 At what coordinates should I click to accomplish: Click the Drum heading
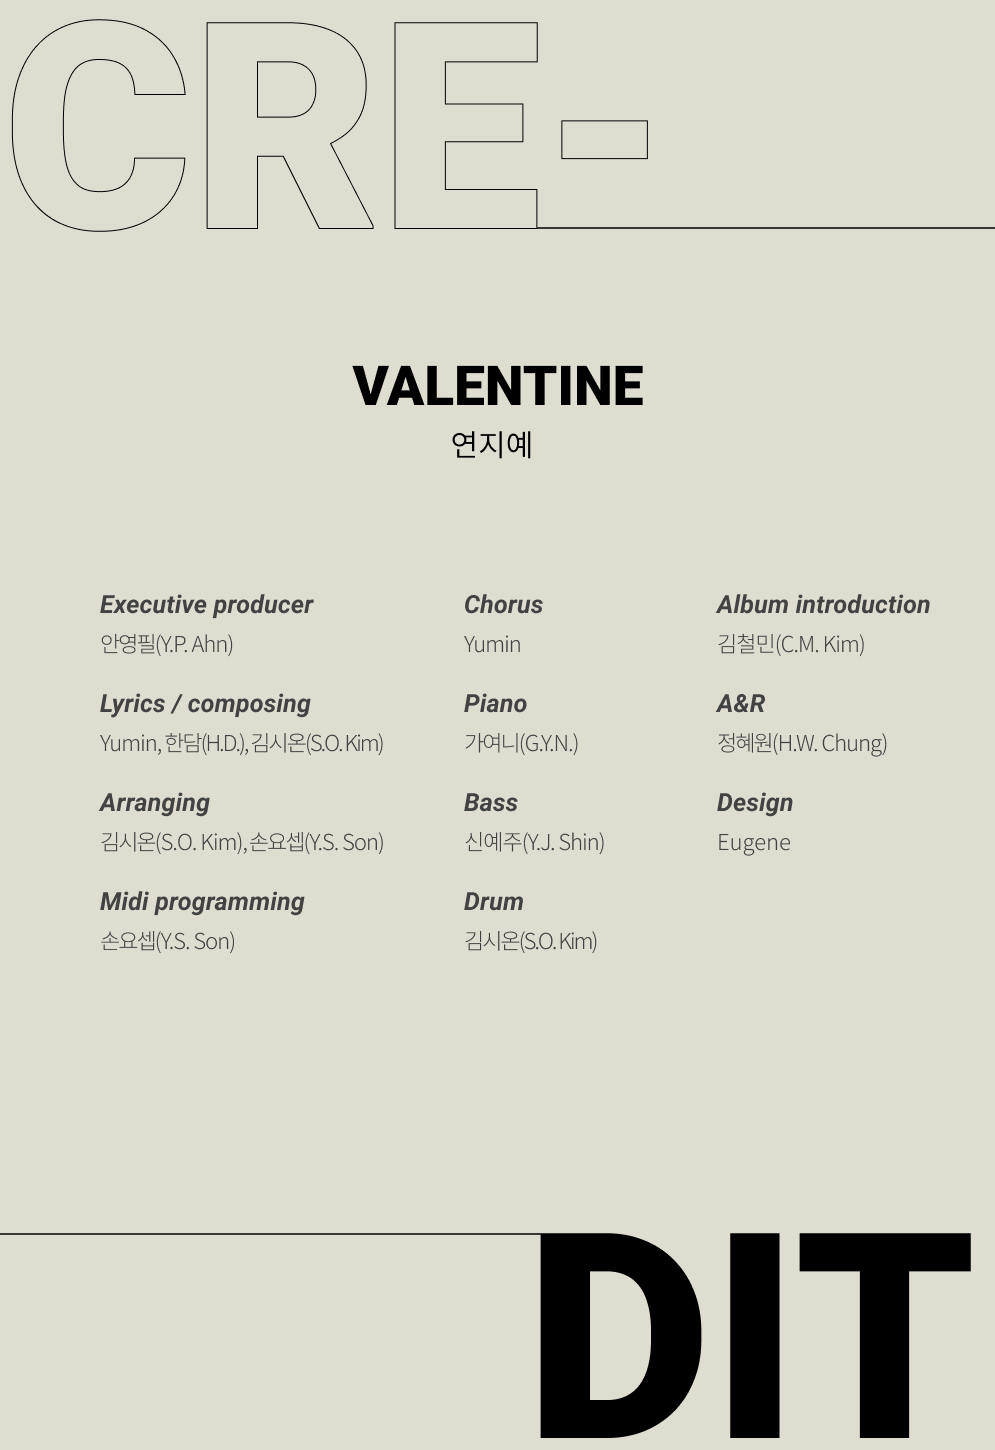tap(493, 902)
